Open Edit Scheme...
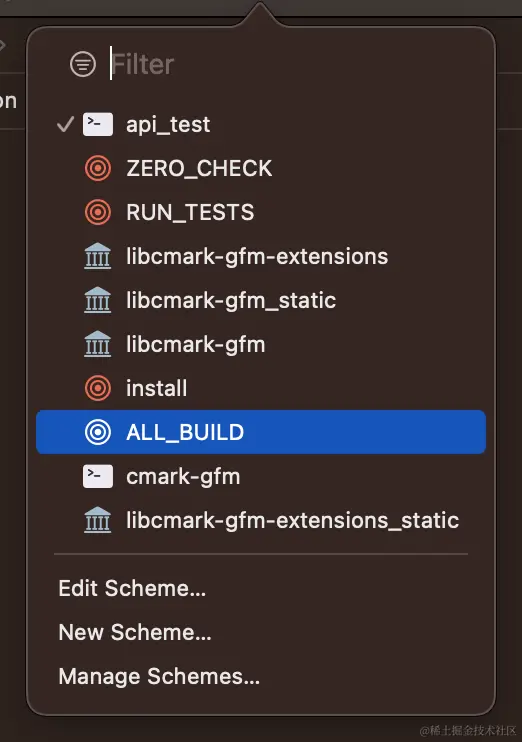The image size is (522, 742). pyautogui.click(x=133, y=588)
